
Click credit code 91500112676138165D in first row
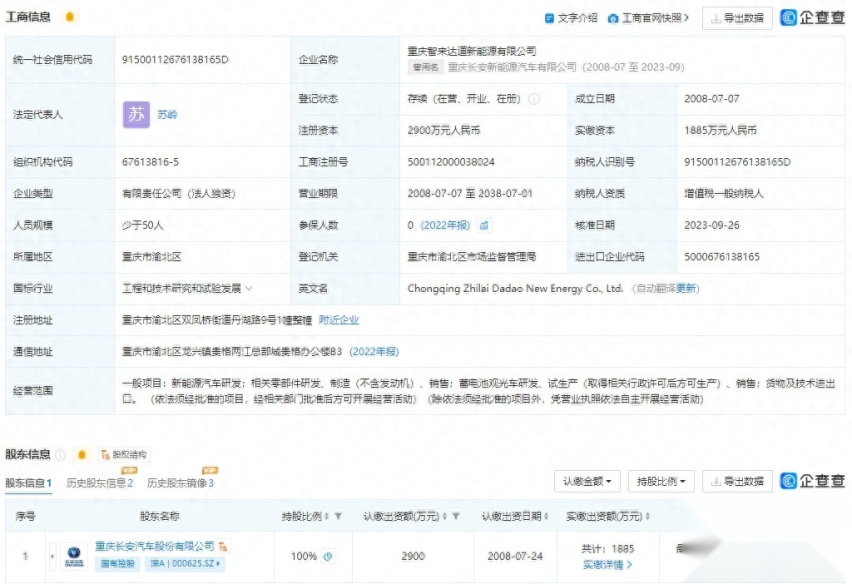point(175,59)
